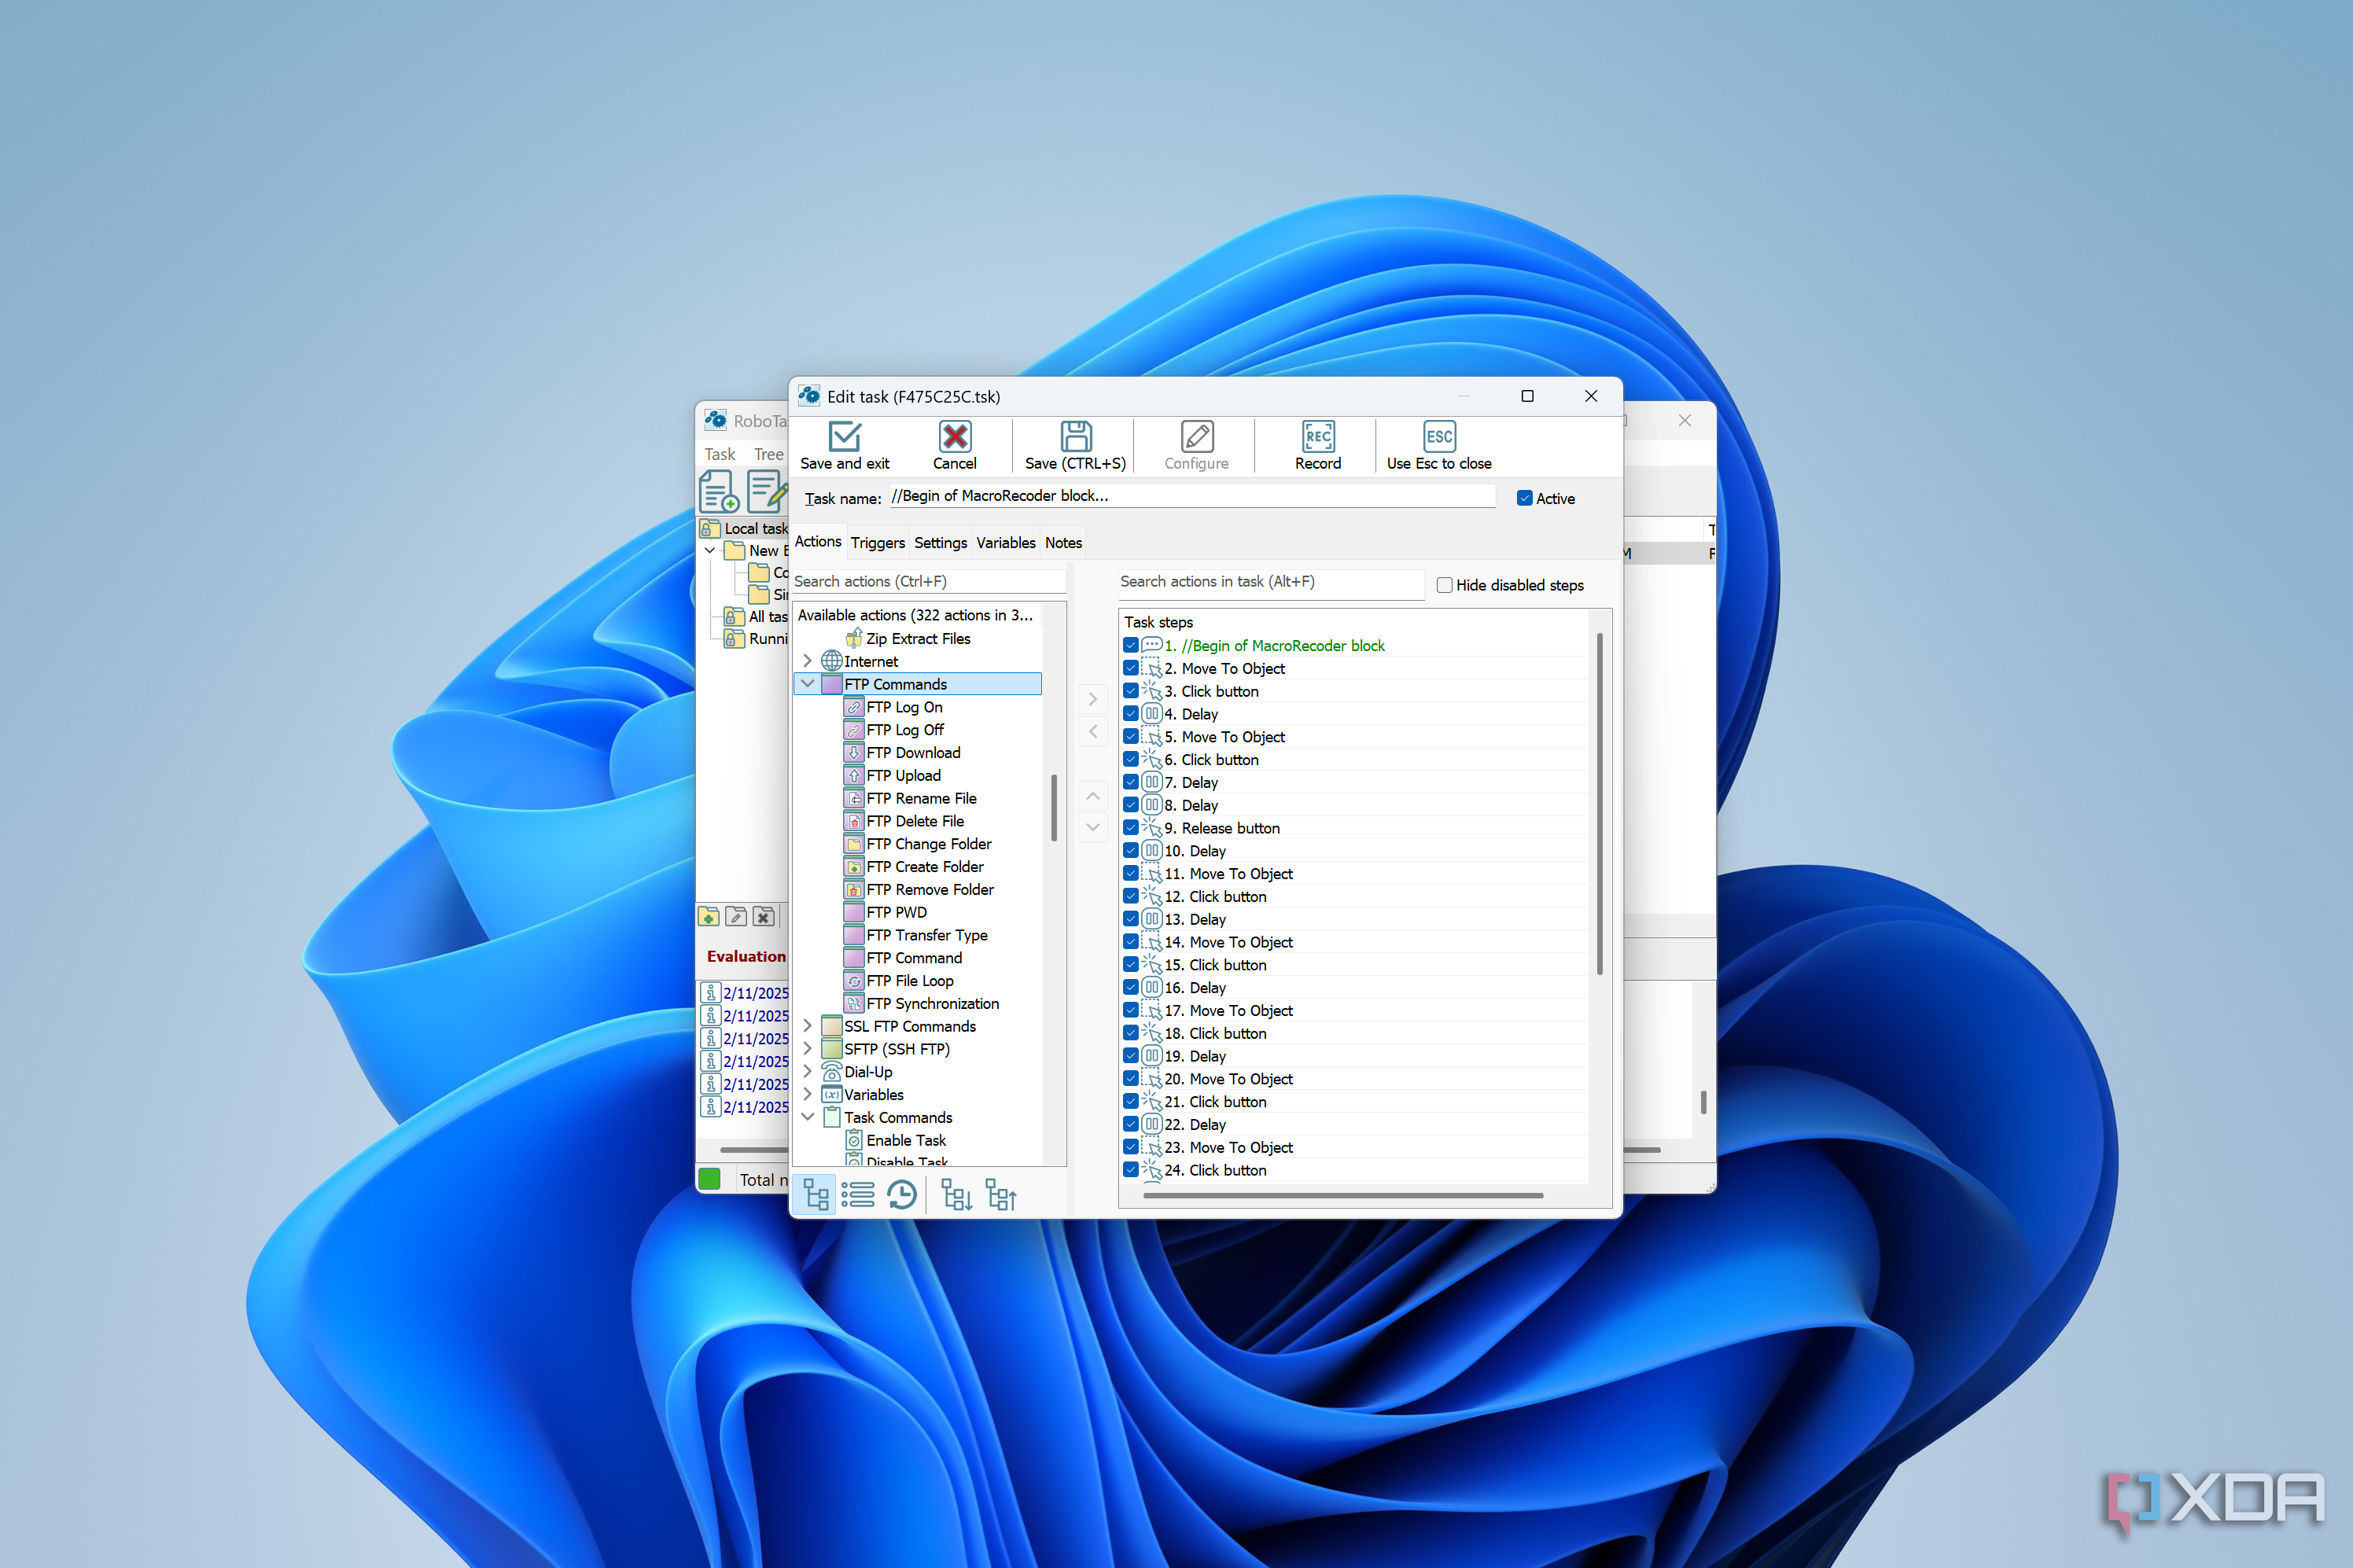Click the task steps horizontal scrollbar
This screenshot has height=1568, width=2353.
(1342, 1195)
